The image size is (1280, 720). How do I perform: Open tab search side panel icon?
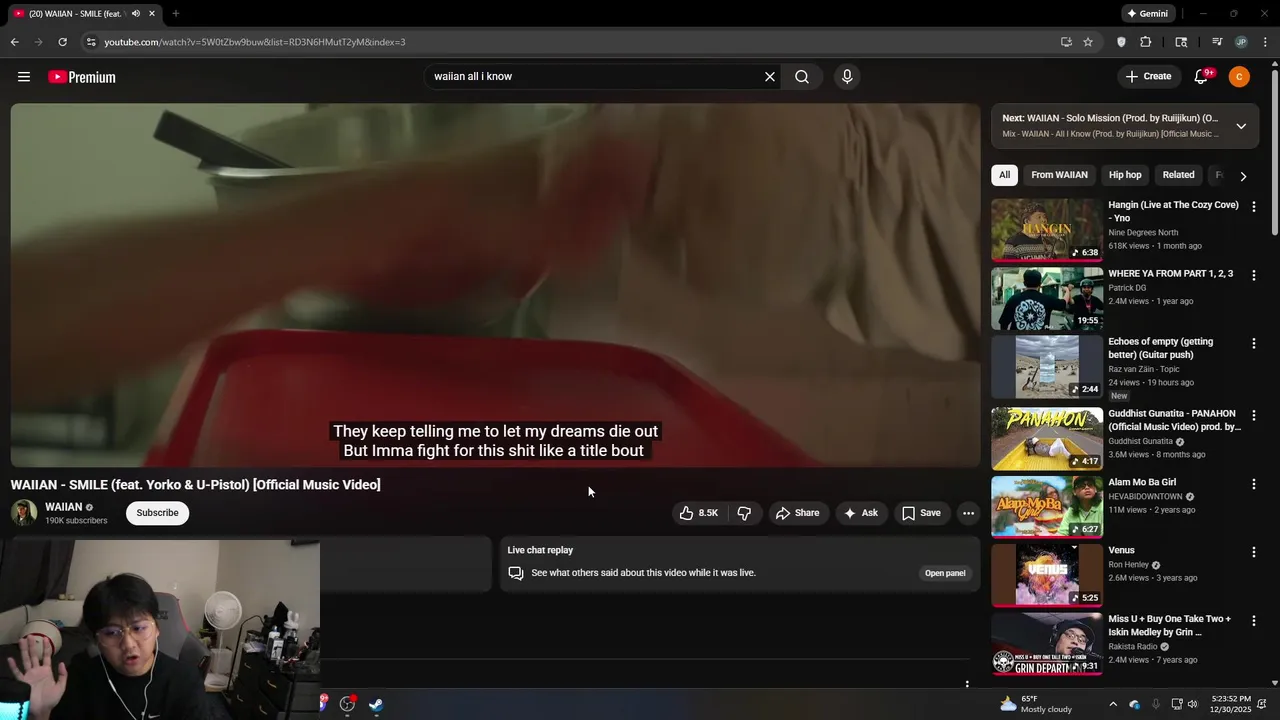click(x=1181, y=42)
